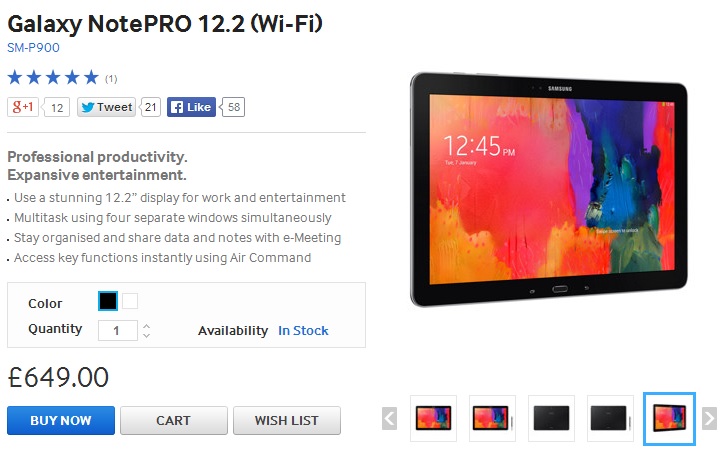
Task: Select the third thumbnail showing tablet back
Action: (x=551, y=418)
